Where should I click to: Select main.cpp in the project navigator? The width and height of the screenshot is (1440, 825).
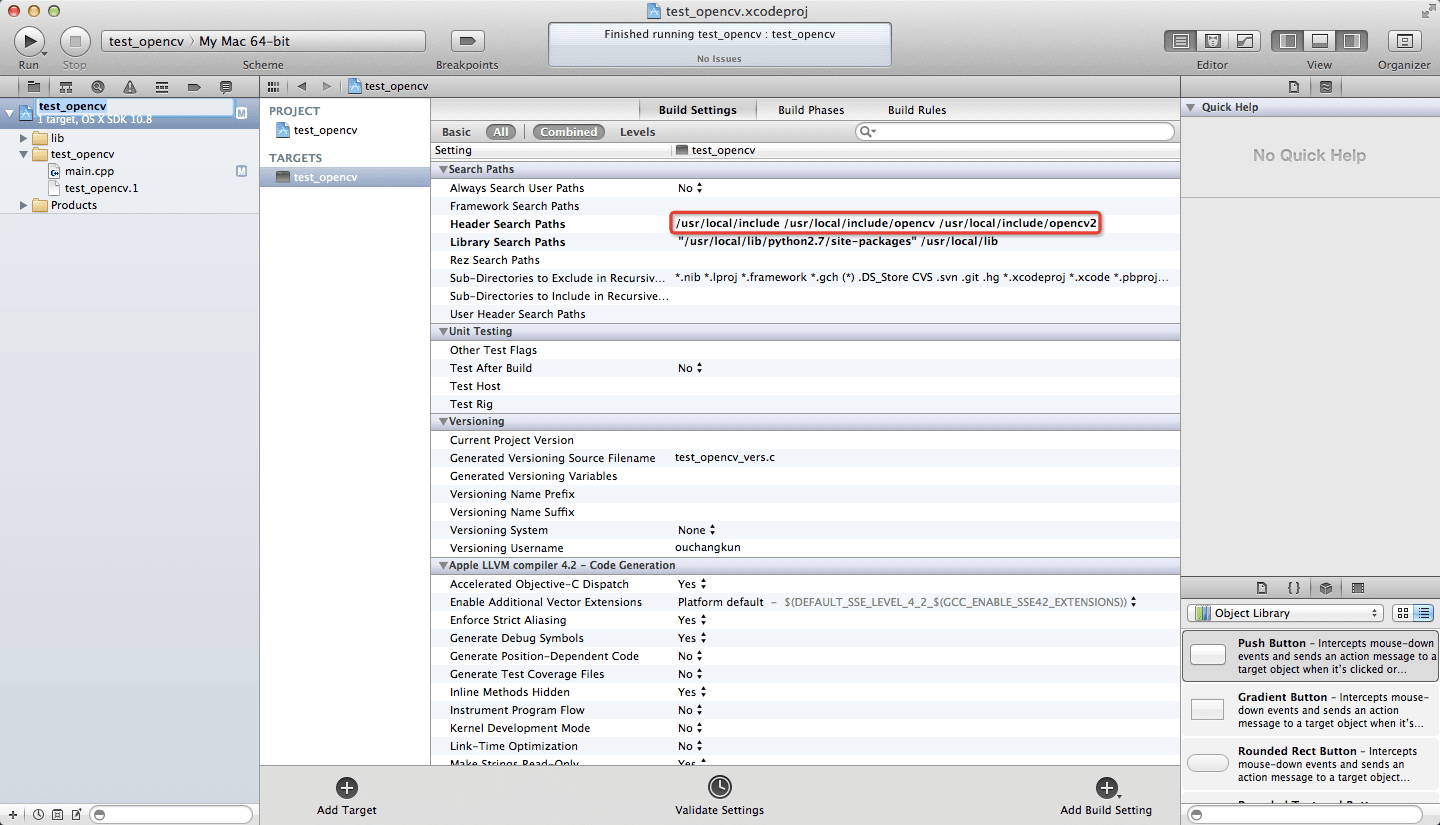pyautogui.click(x=89, y=171)
